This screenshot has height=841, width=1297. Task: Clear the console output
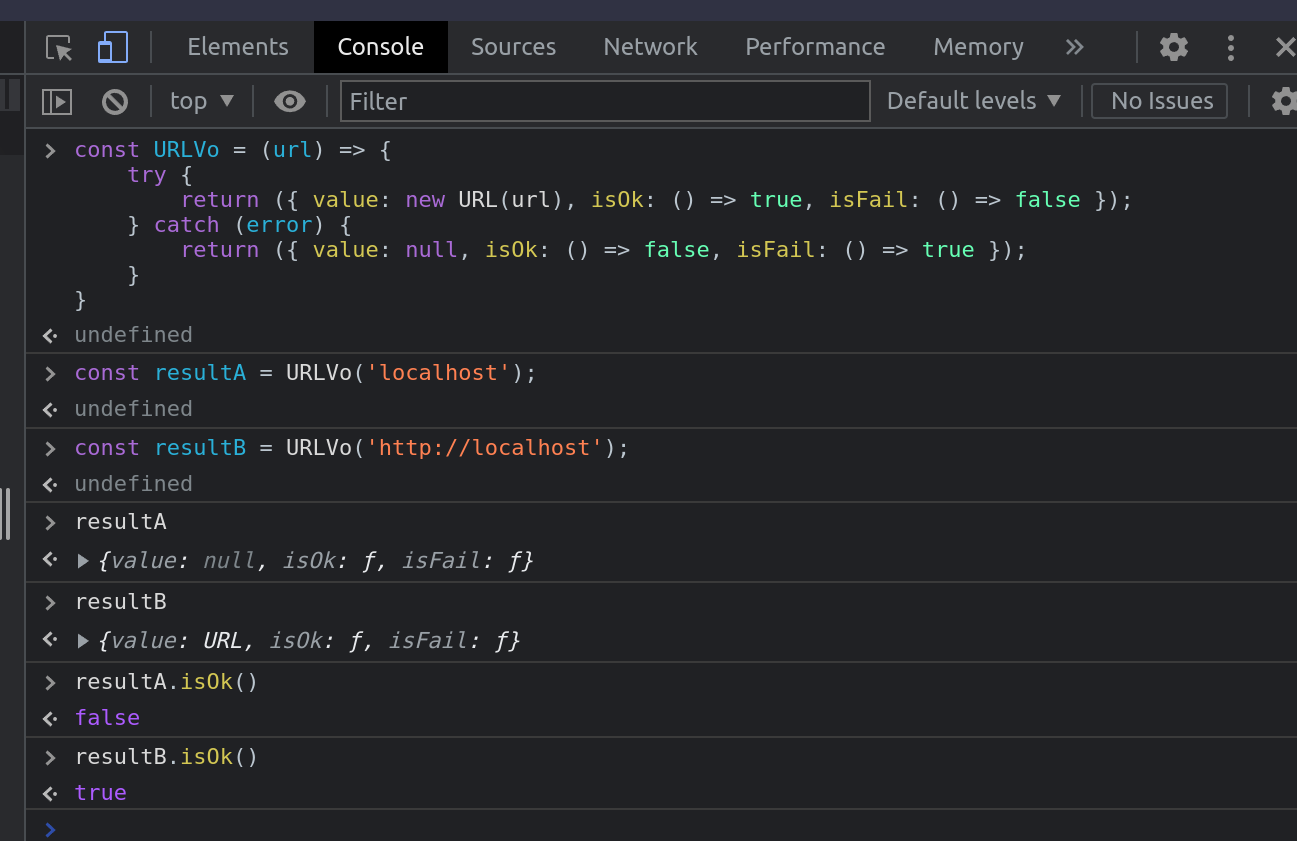114,100
